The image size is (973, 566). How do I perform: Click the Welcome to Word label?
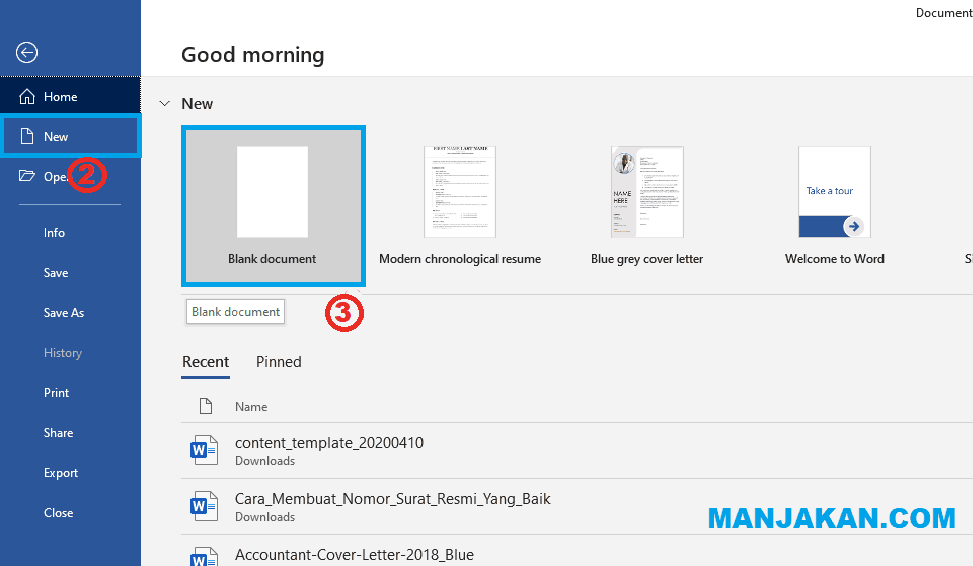[835, 259]
